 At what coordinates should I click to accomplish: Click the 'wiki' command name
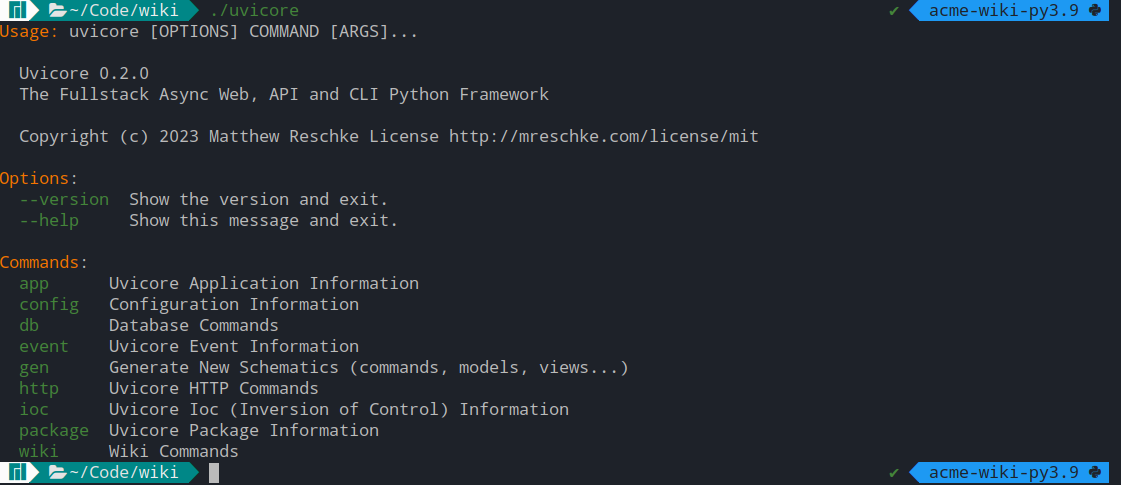(39, 451)
